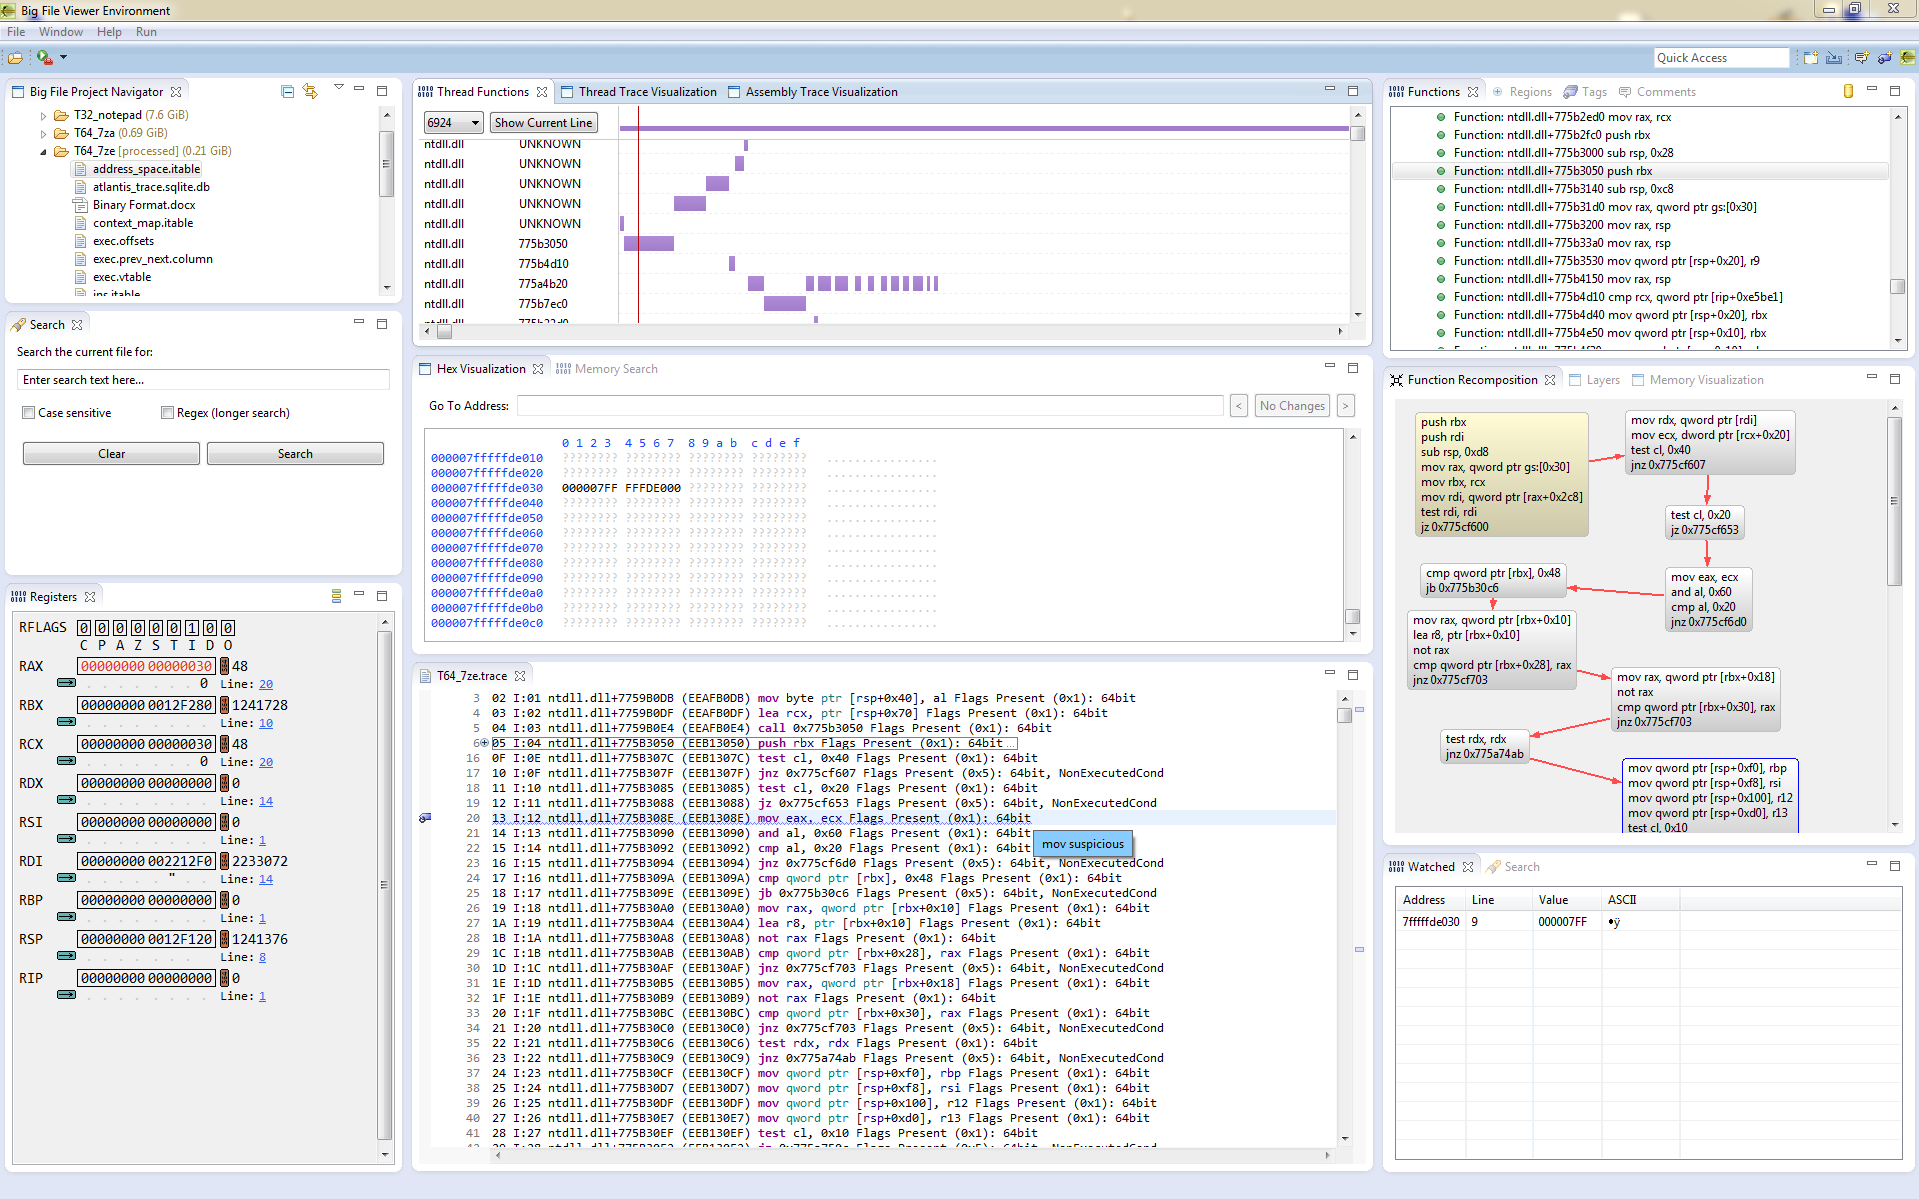Click the Search button
This screenshot has height=1199, width=1919.
[295, 454]
